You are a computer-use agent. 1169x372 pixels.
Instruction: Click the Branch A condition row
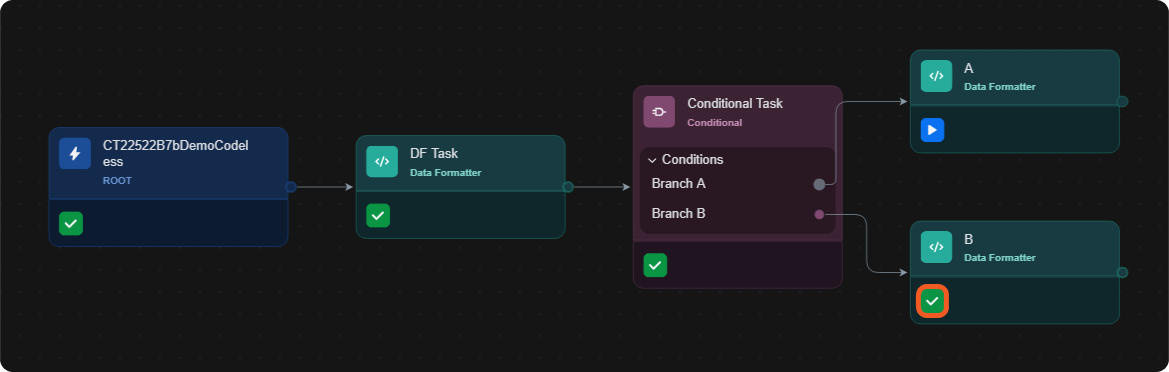coord(737,183)
